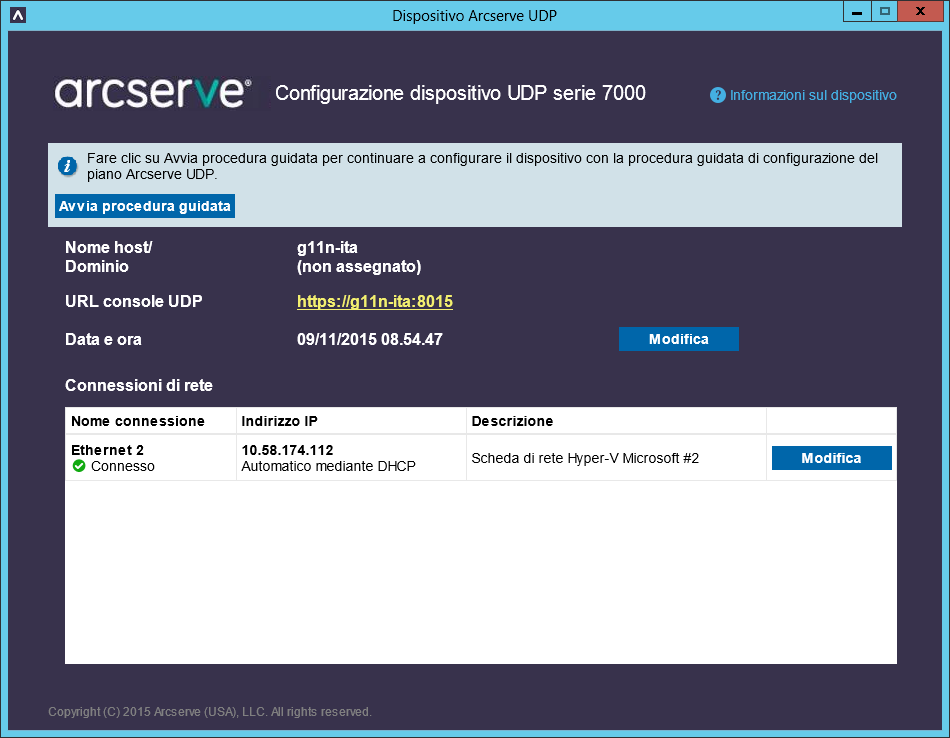This screenshot has width=950, height=738.
Task: Open Informazioni sul dispositivo link
Action: pos(812,95)
